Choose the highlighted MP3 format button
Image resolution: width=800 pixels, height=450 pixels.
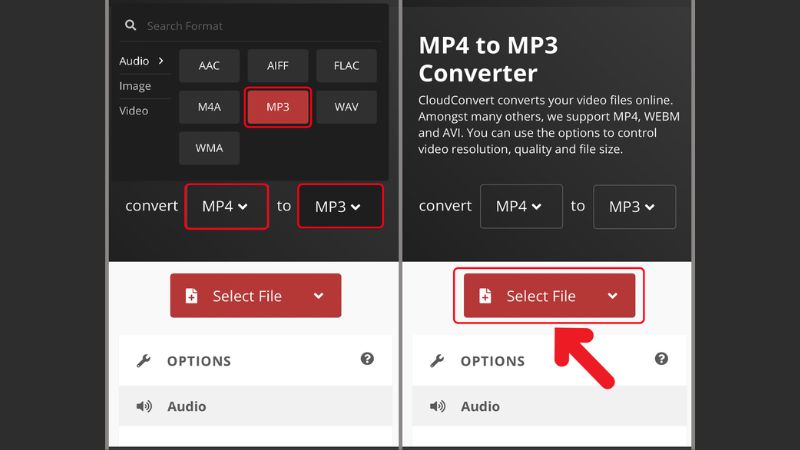pos(278,107)
